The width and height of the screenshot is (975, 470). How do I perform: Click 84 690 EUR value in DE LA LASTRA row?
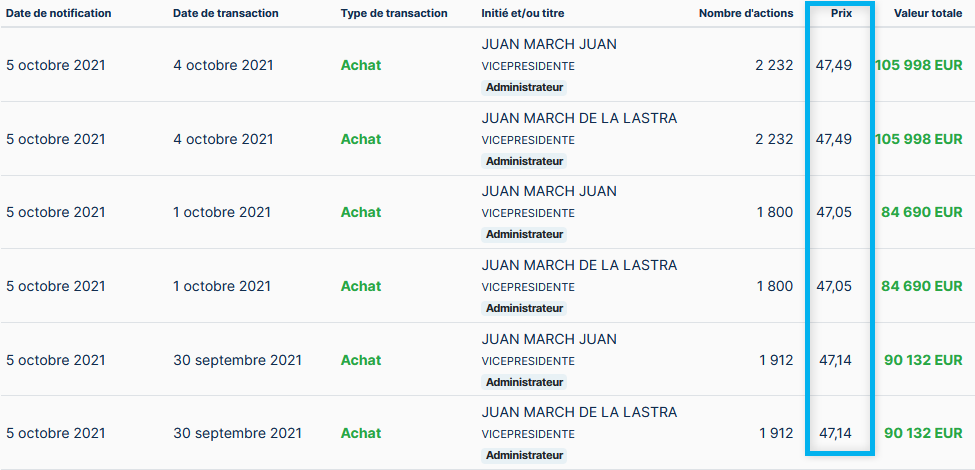921,286
